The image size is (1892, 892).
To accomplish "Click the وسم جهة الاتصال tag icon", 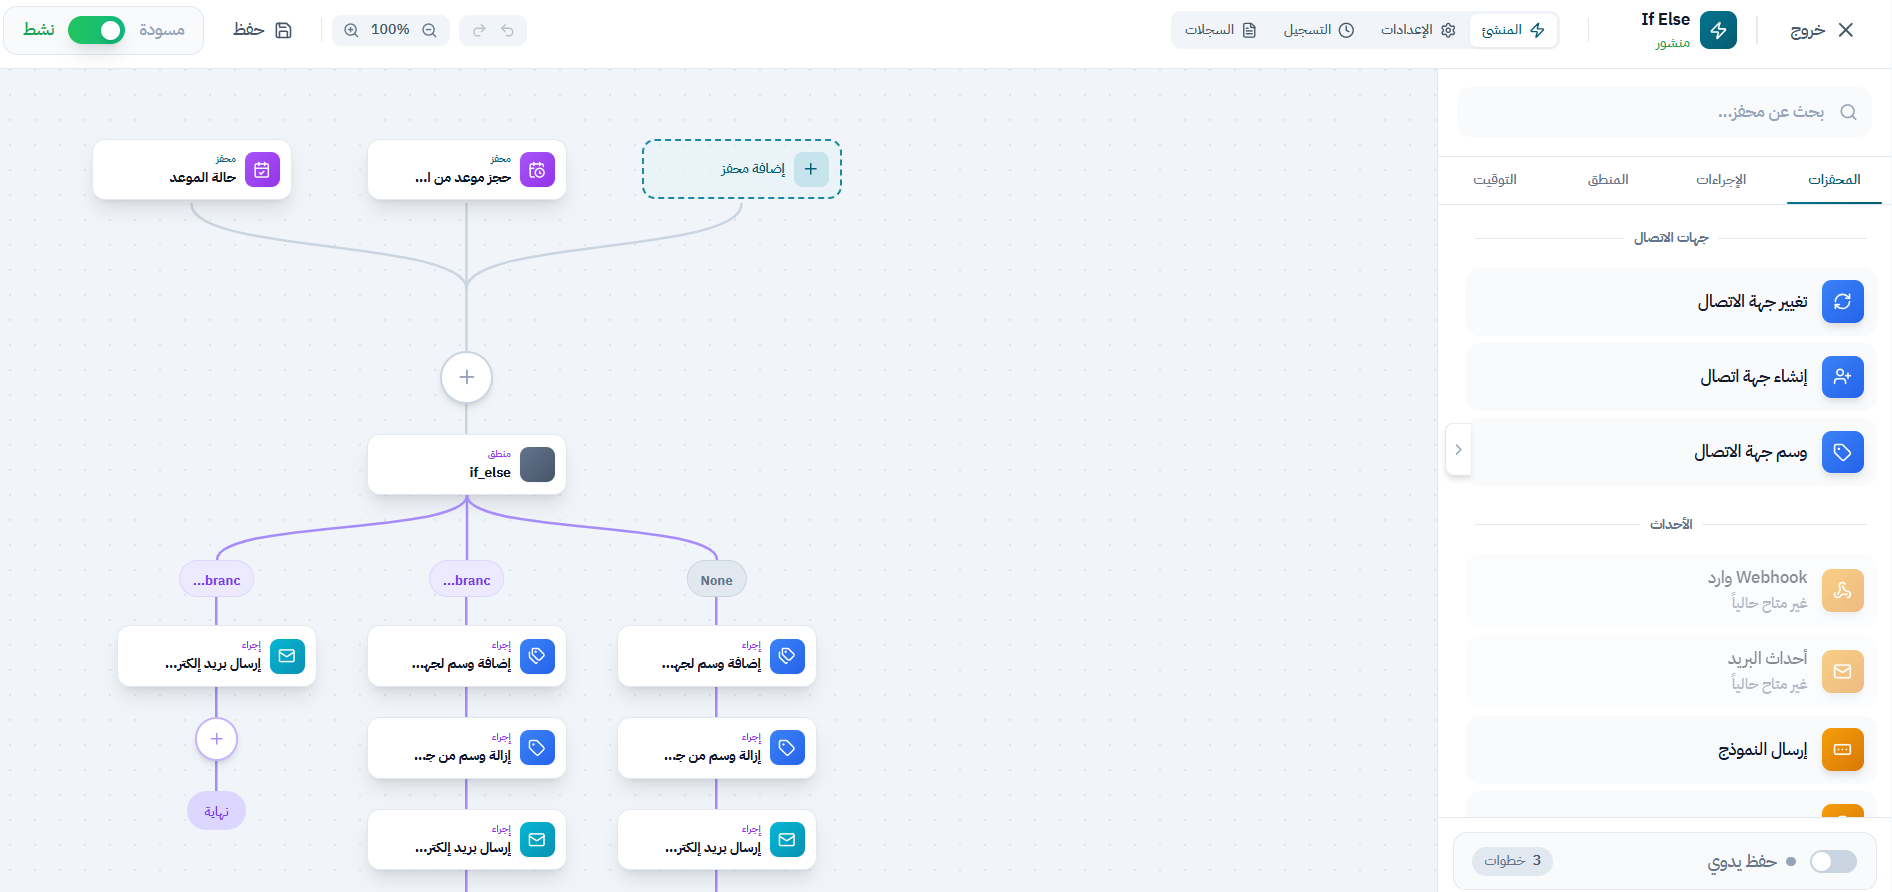I will click(x=1843, y=452).
